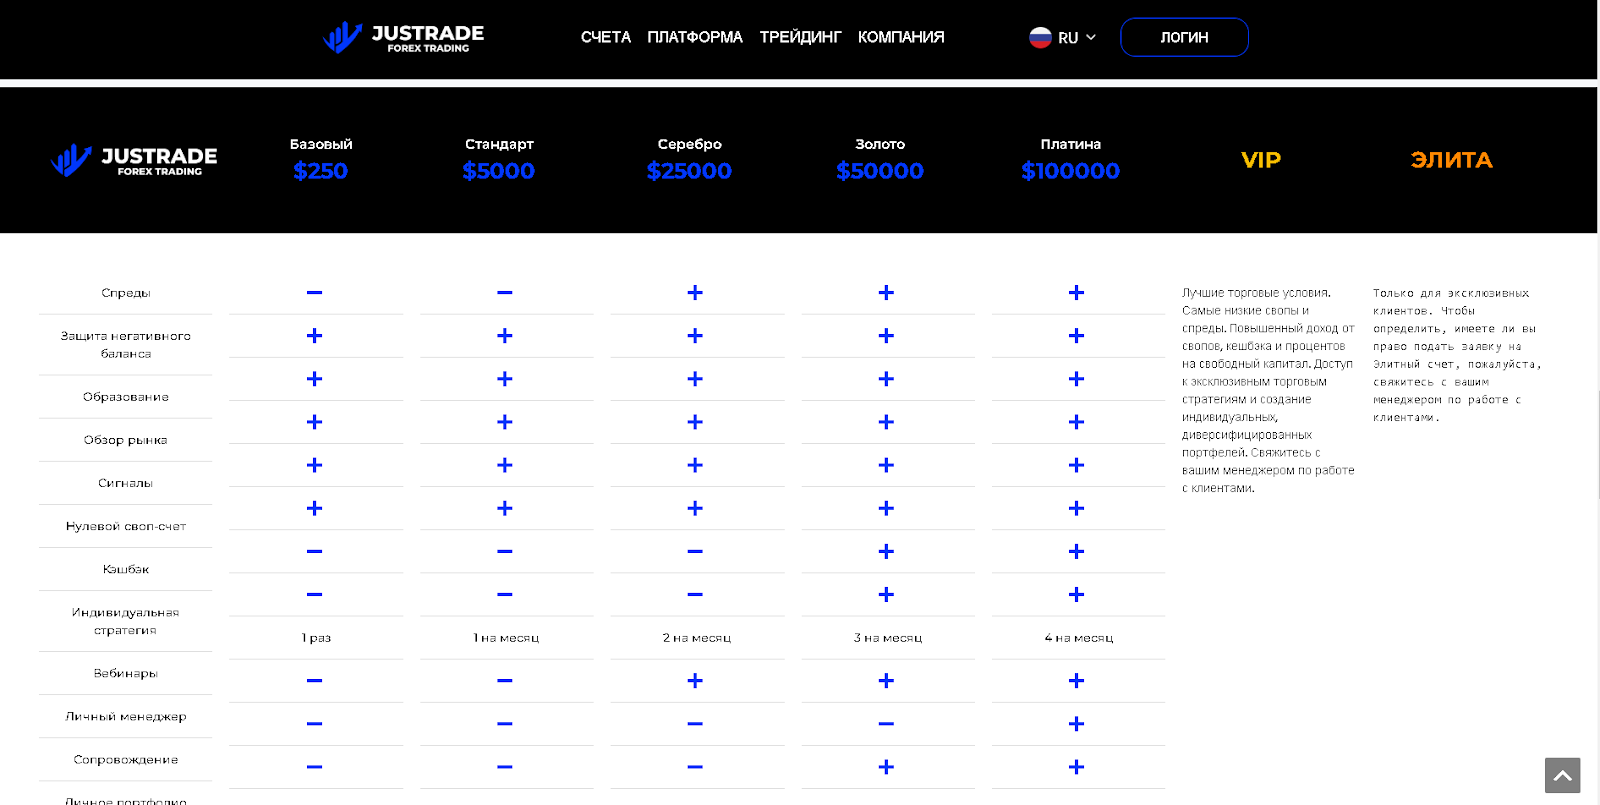
Task: Click the VIP description starting 'Лучшие торговые условия'
Action: coord(1268,390)
